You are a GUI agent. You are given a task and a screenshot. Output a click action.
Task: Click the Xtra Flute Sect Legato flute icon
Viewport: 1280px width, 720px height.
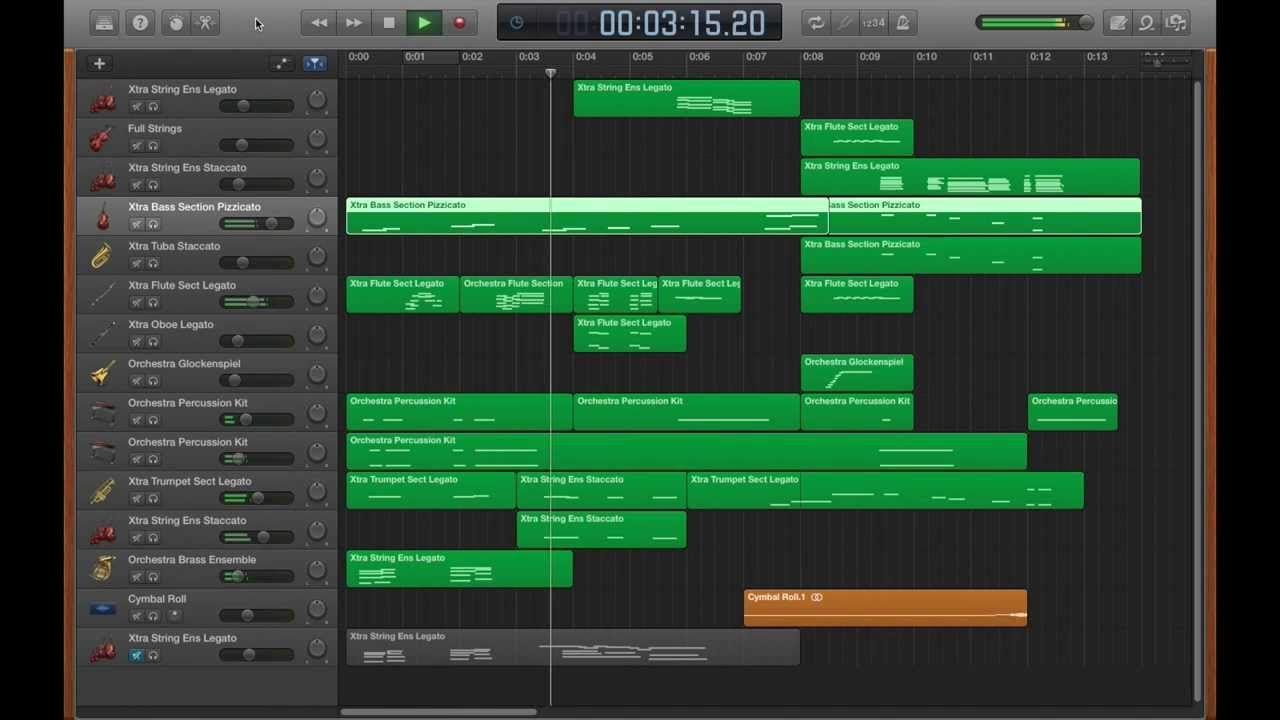(x=102, y=295)
